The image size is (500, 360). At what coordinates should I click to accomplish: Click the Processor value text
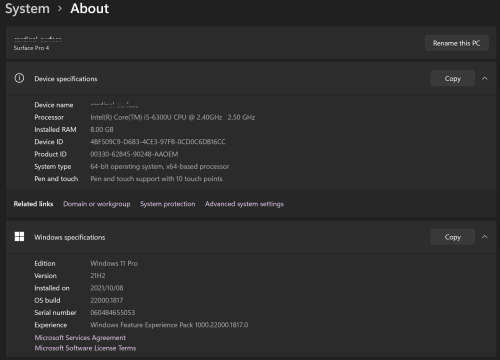coord(173,117)
